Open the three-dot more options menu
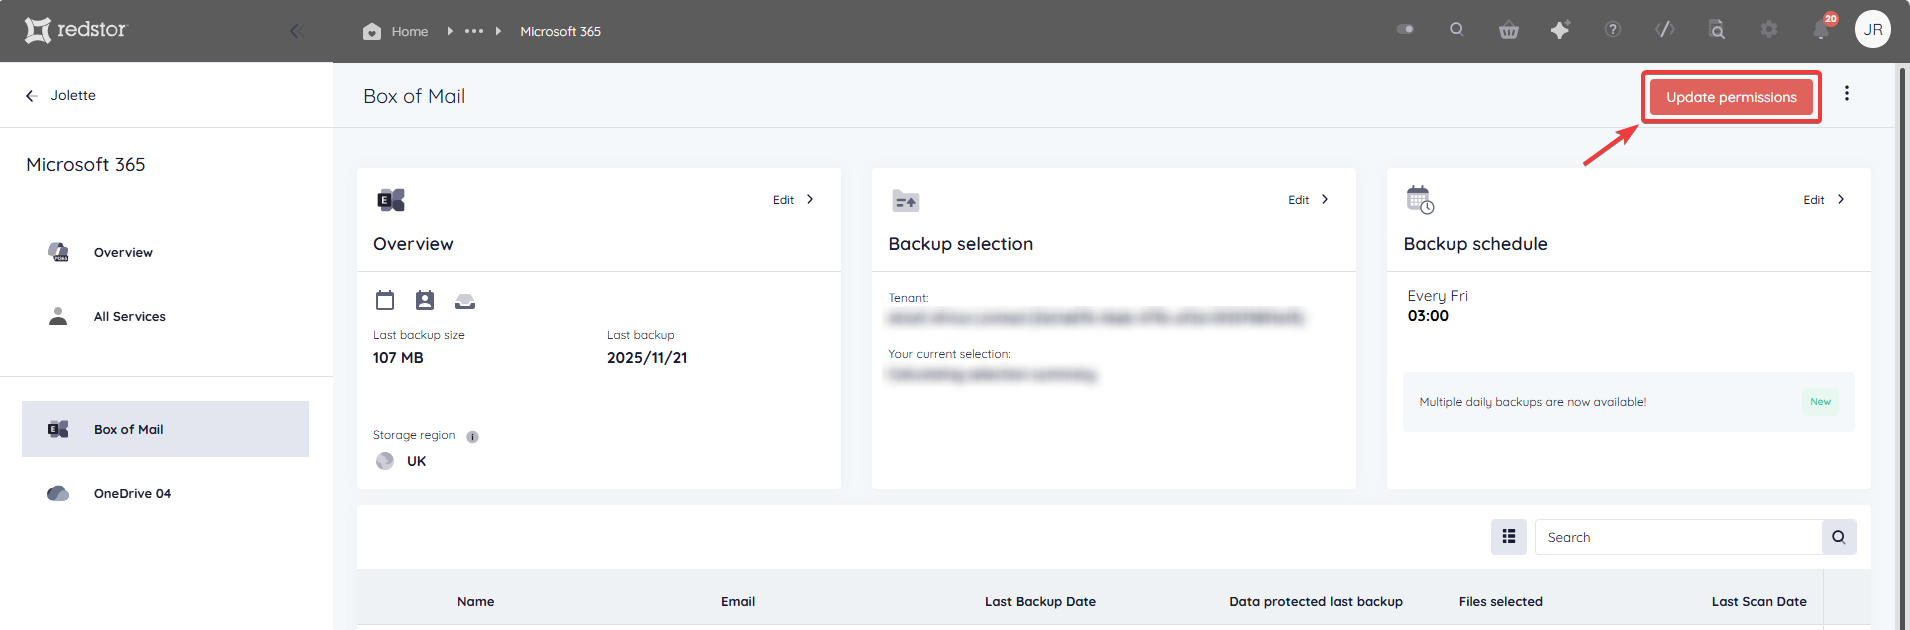Viewport: 1910px width, 630px height. [x=1847, y=93]
